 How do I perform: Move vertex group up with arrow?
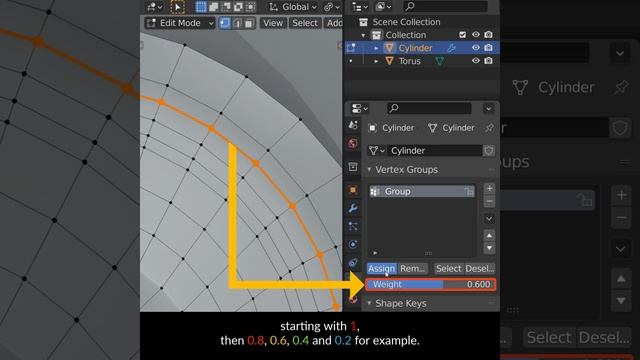point(489,236)
